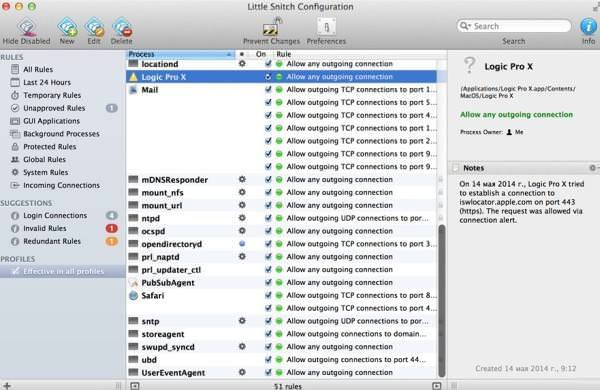Sort rules by Process column header
This screenshot has height=390, width=600.
click(180, 54)
